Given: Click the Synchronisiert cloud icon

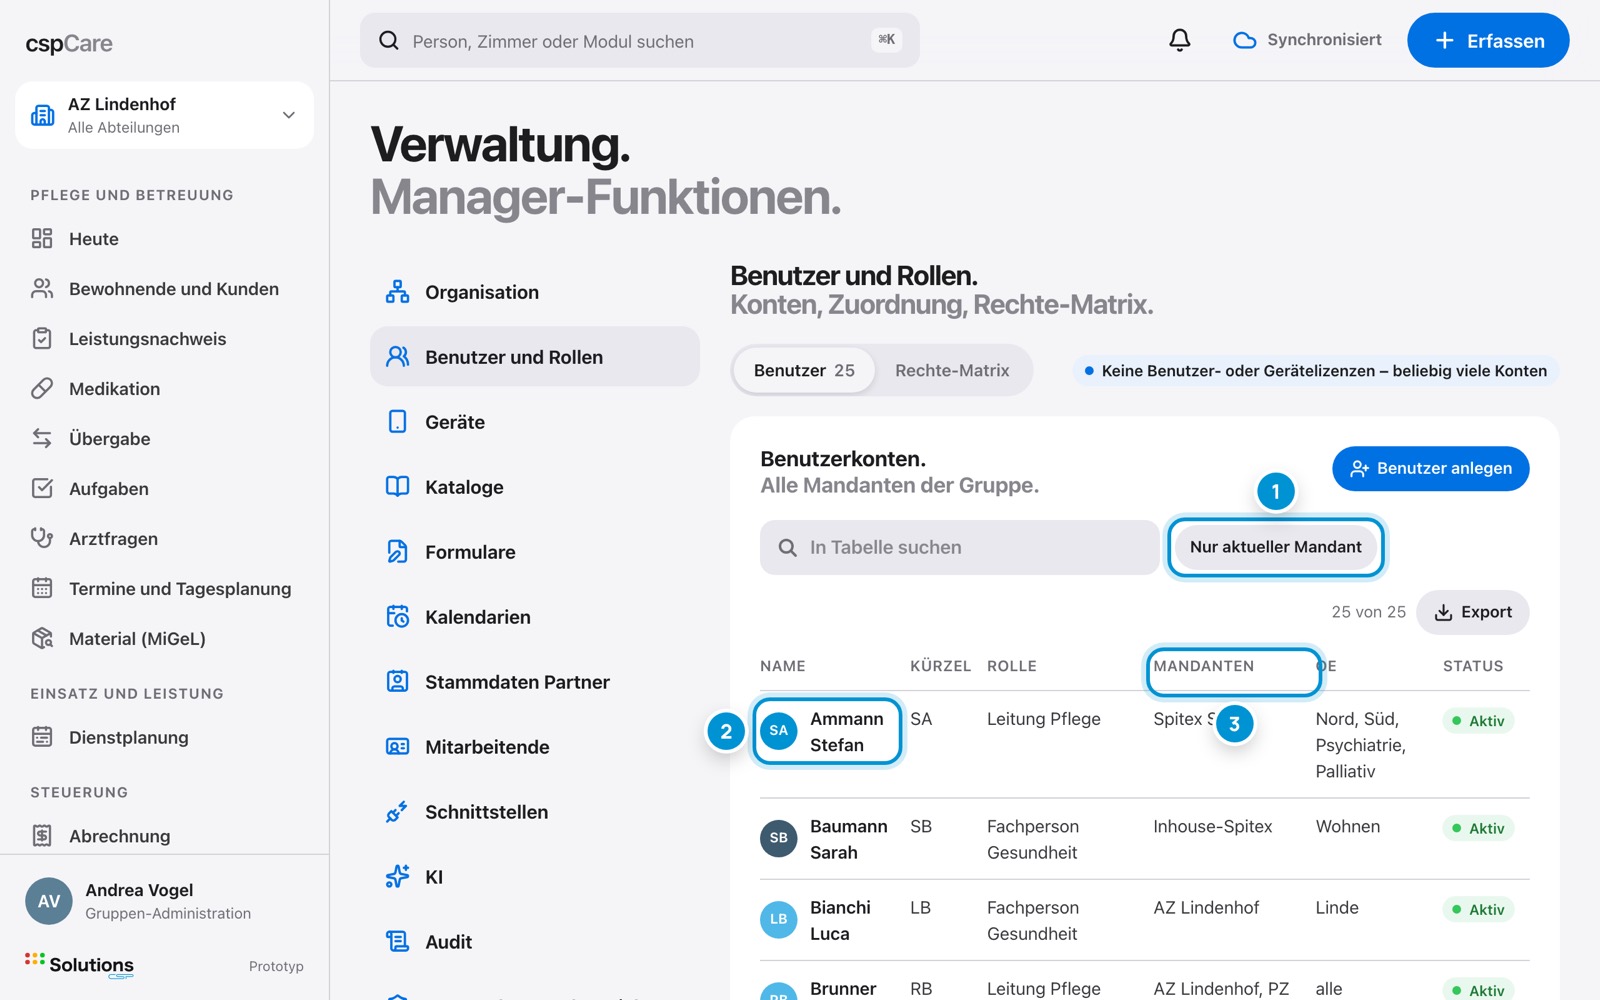Looking at the screenshot, I should pos(1244,40).
